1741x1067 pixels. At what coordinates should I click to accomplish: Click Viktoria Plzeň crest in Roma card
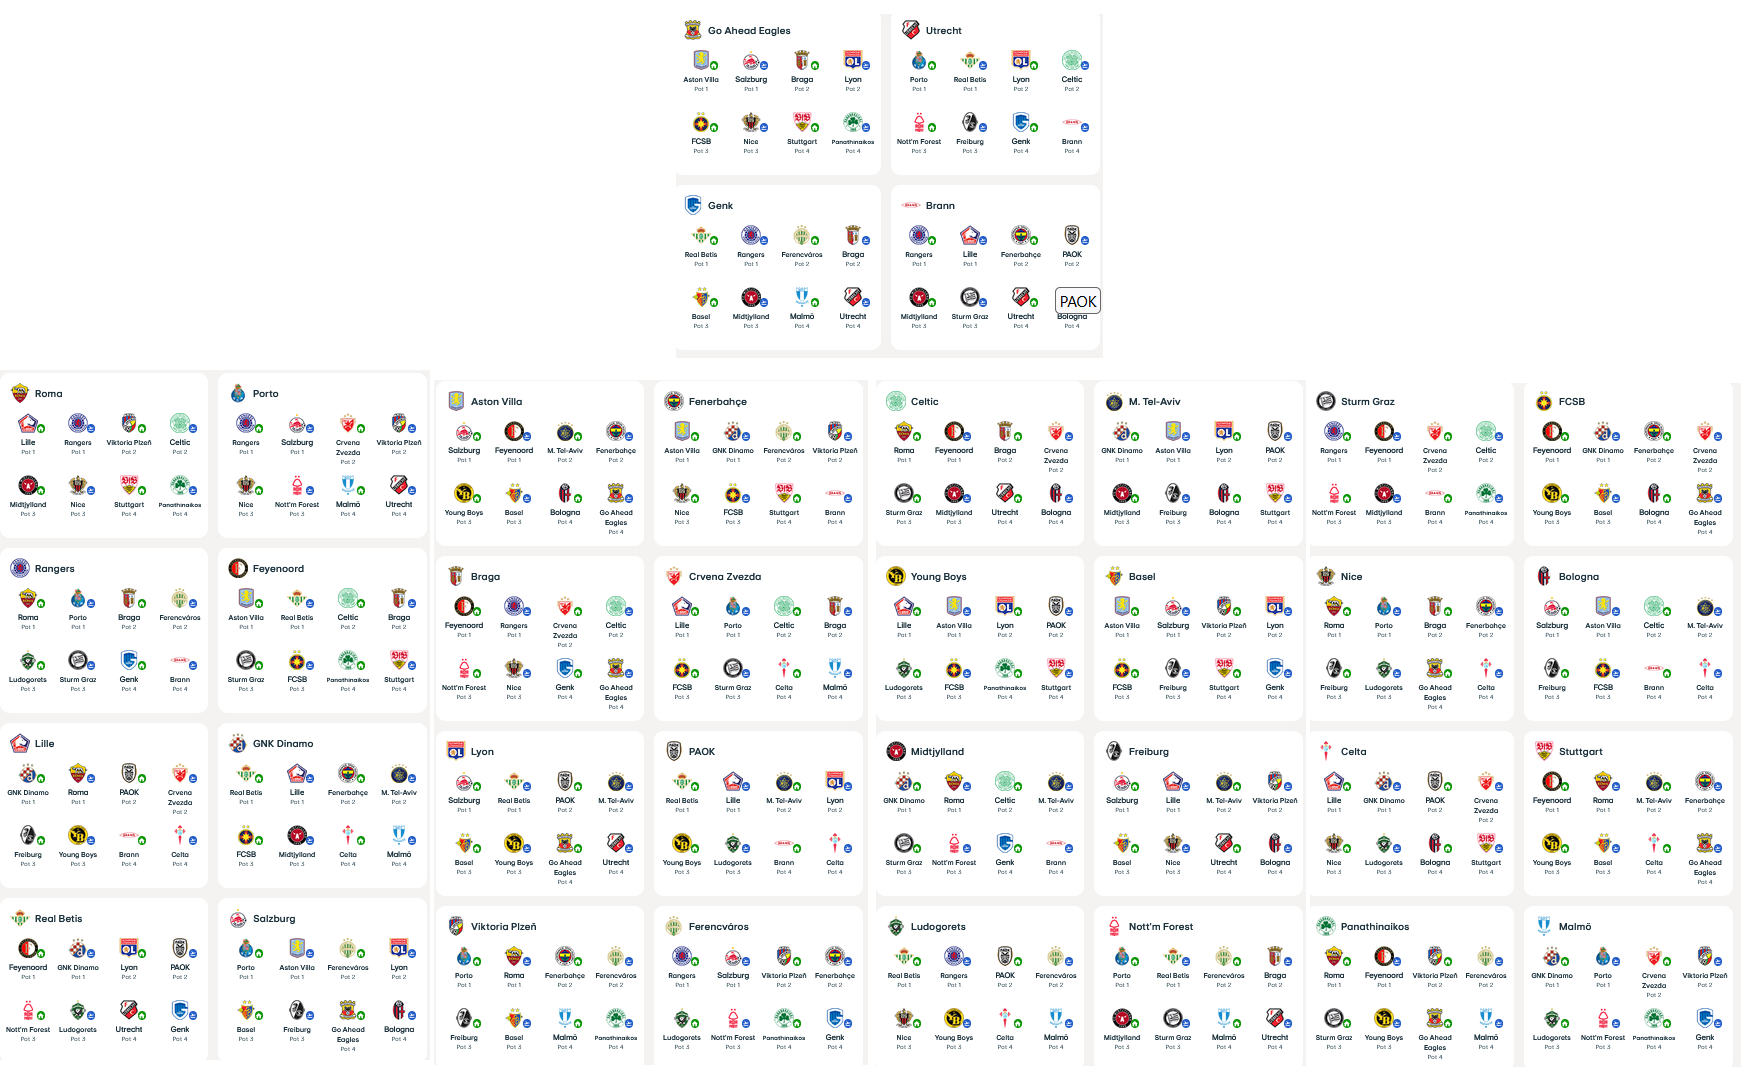[x=127, y=424]
